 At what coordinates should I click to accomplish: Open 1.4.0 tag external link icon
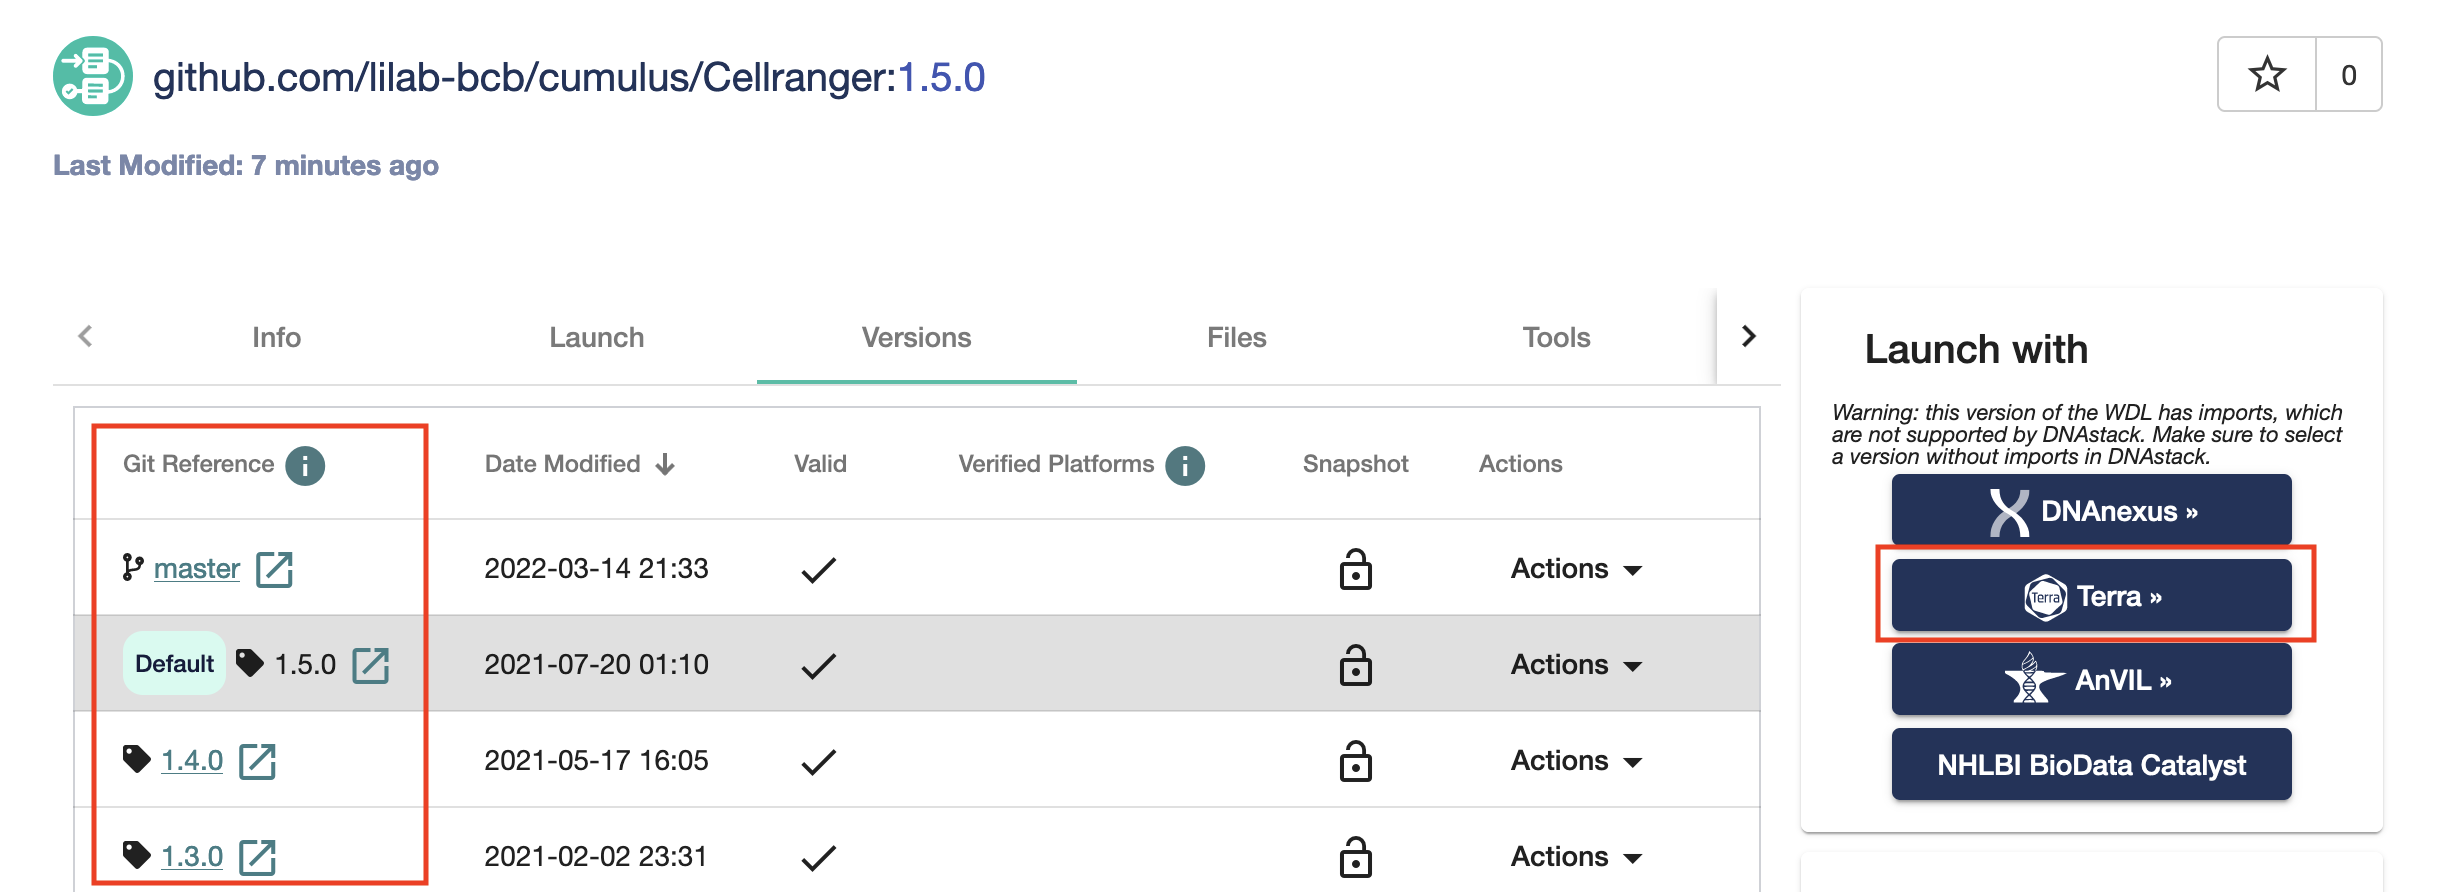point(257,761)
